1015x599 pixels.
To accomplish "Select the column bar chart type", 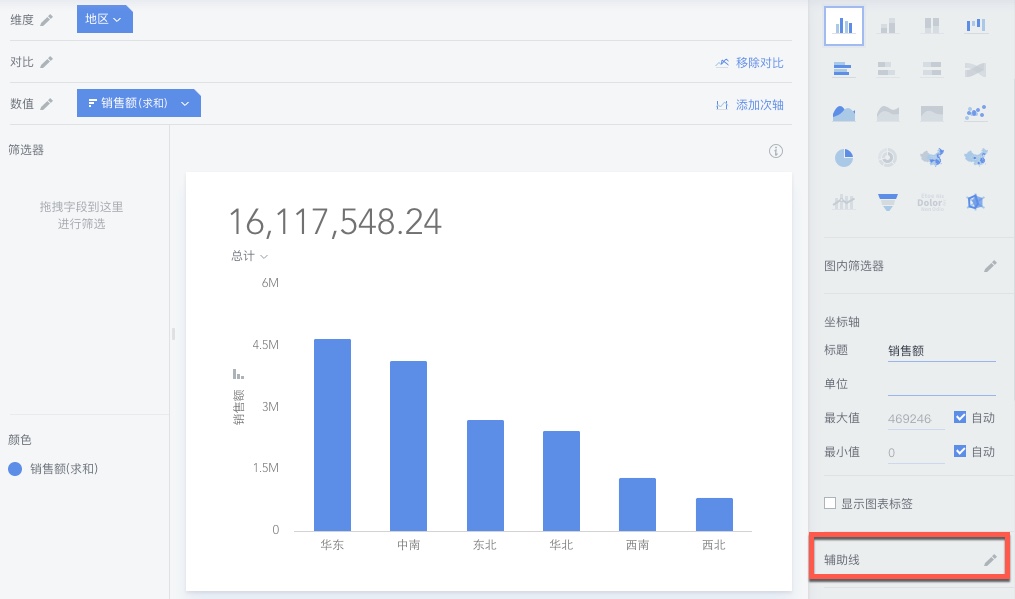I will coord(843,26).
